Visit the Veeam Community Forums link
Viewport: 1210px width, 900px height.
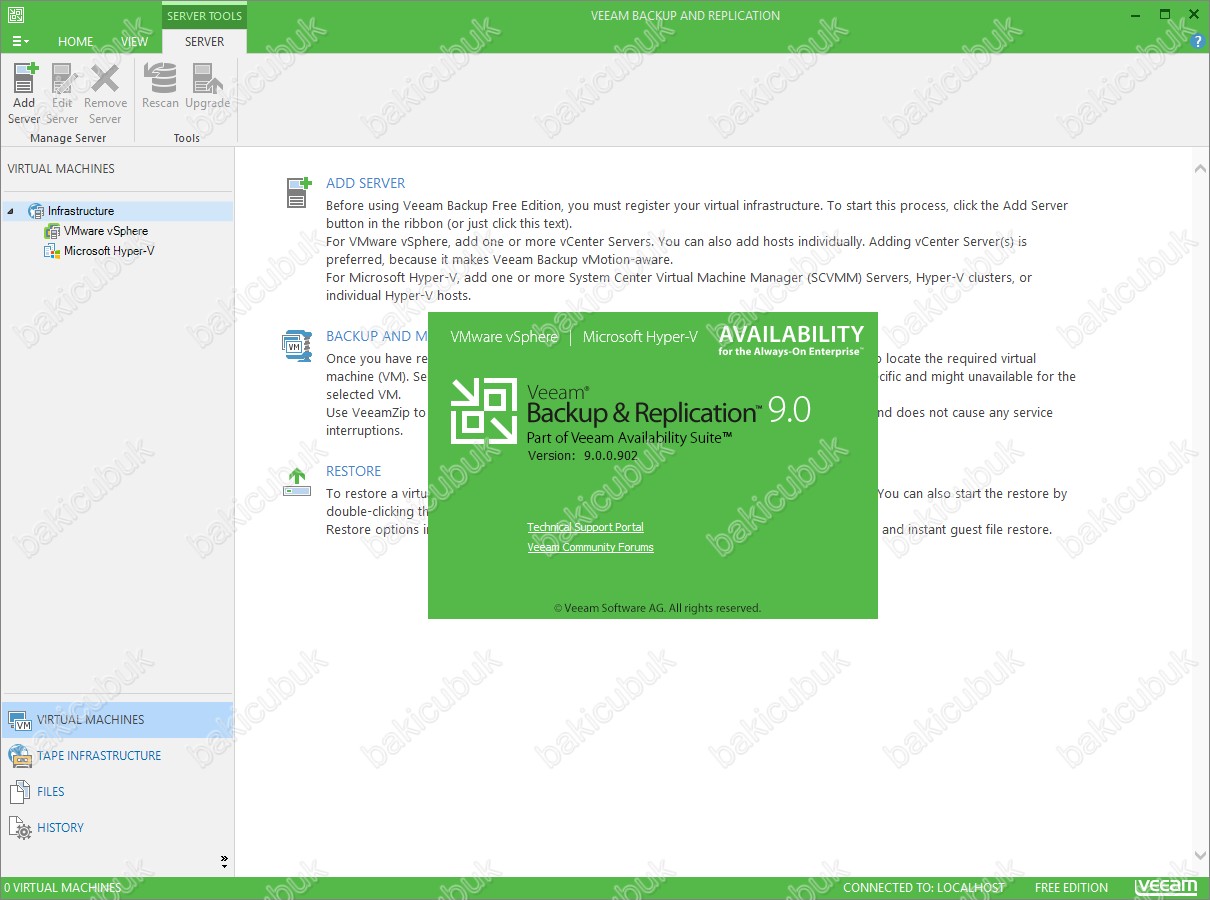click(x=591, y=547)
